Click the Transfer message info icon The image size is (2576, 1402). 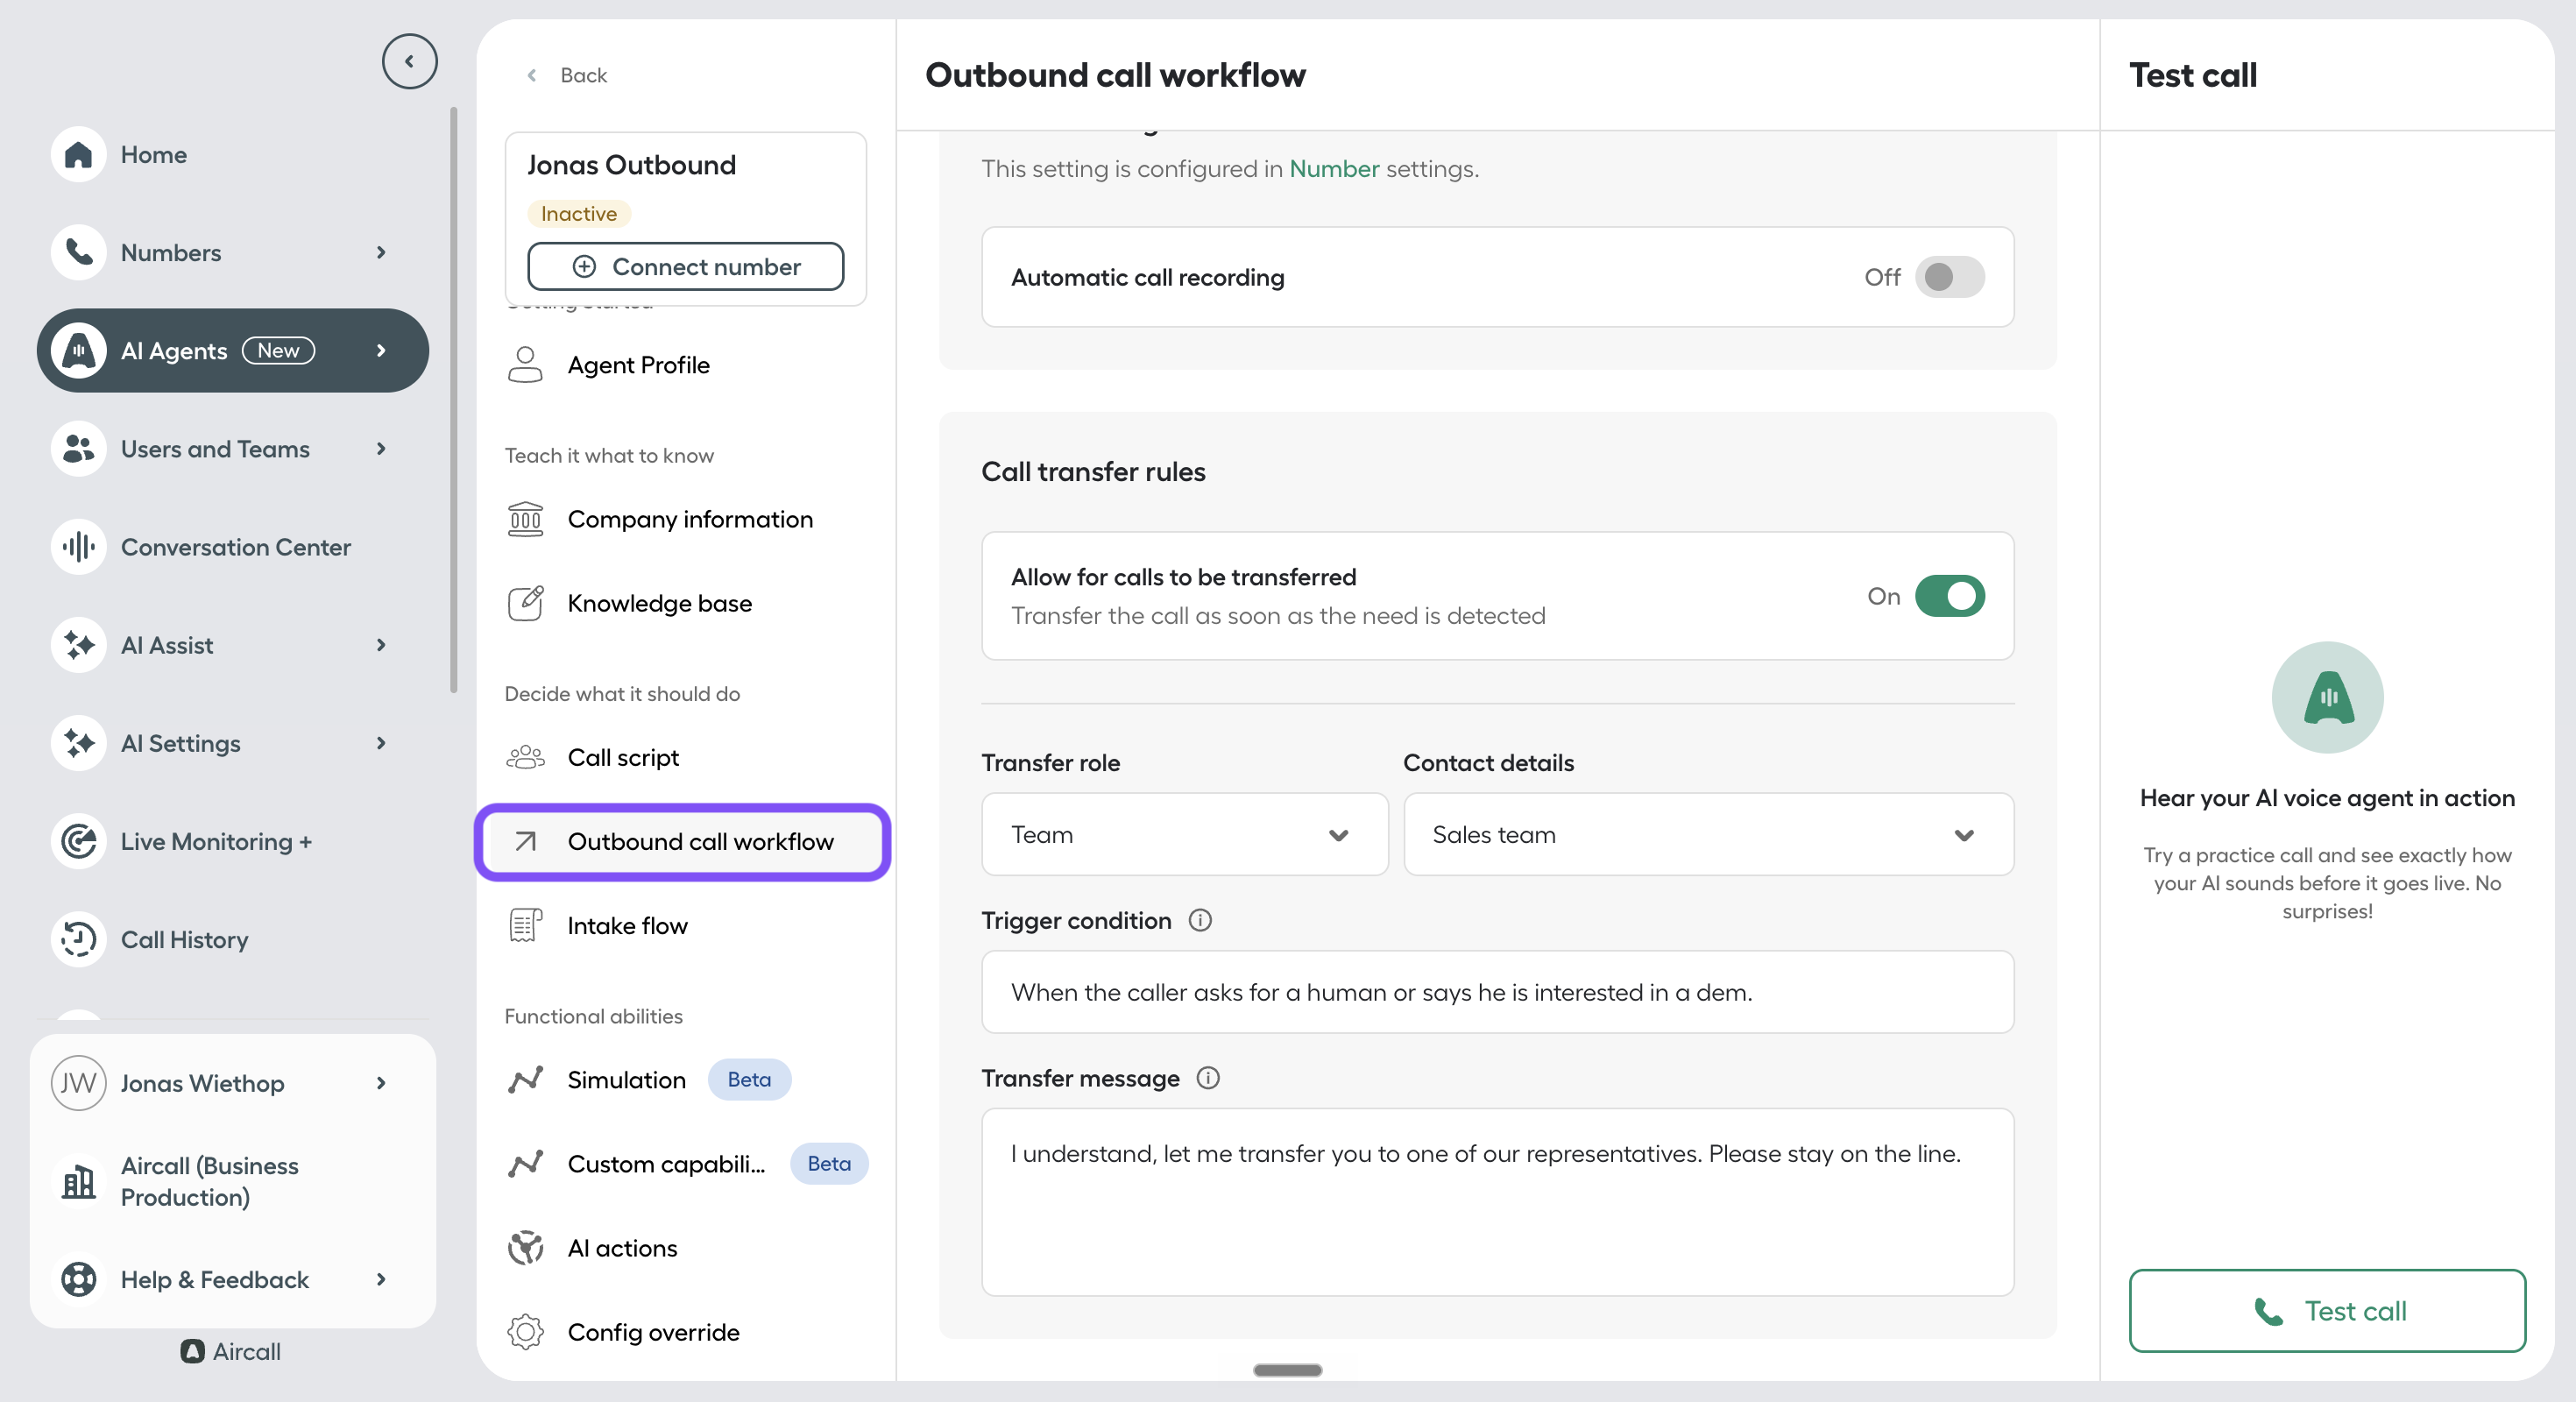coord(1208,1078)
